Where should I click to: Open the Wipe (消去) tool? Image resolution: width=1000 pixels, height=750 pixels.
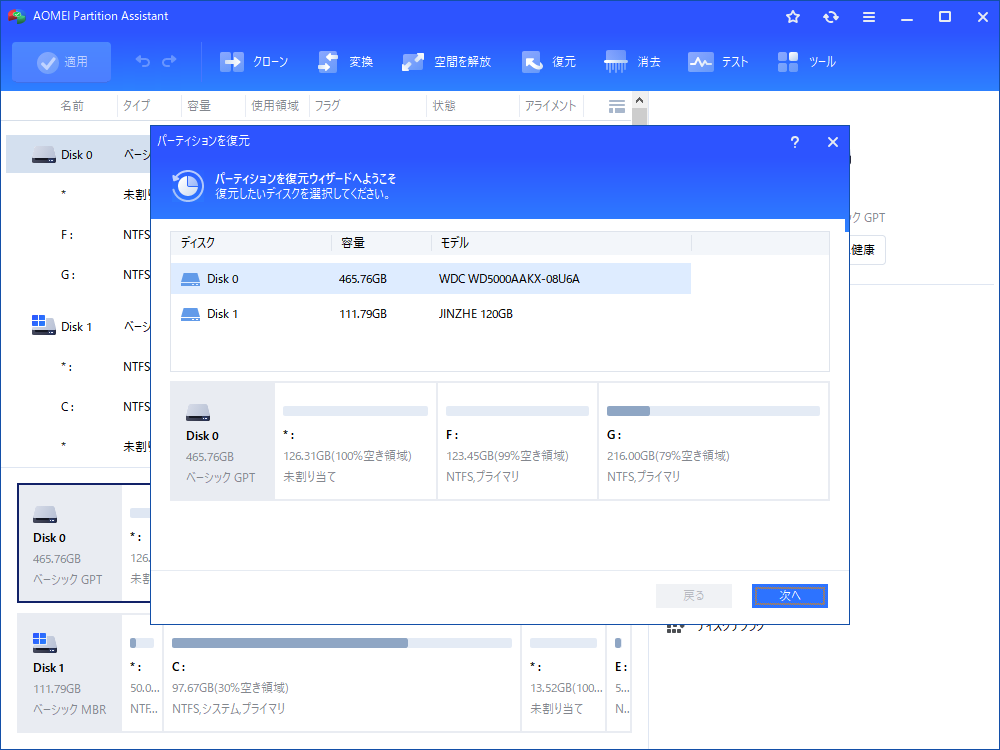click(632, 62)
